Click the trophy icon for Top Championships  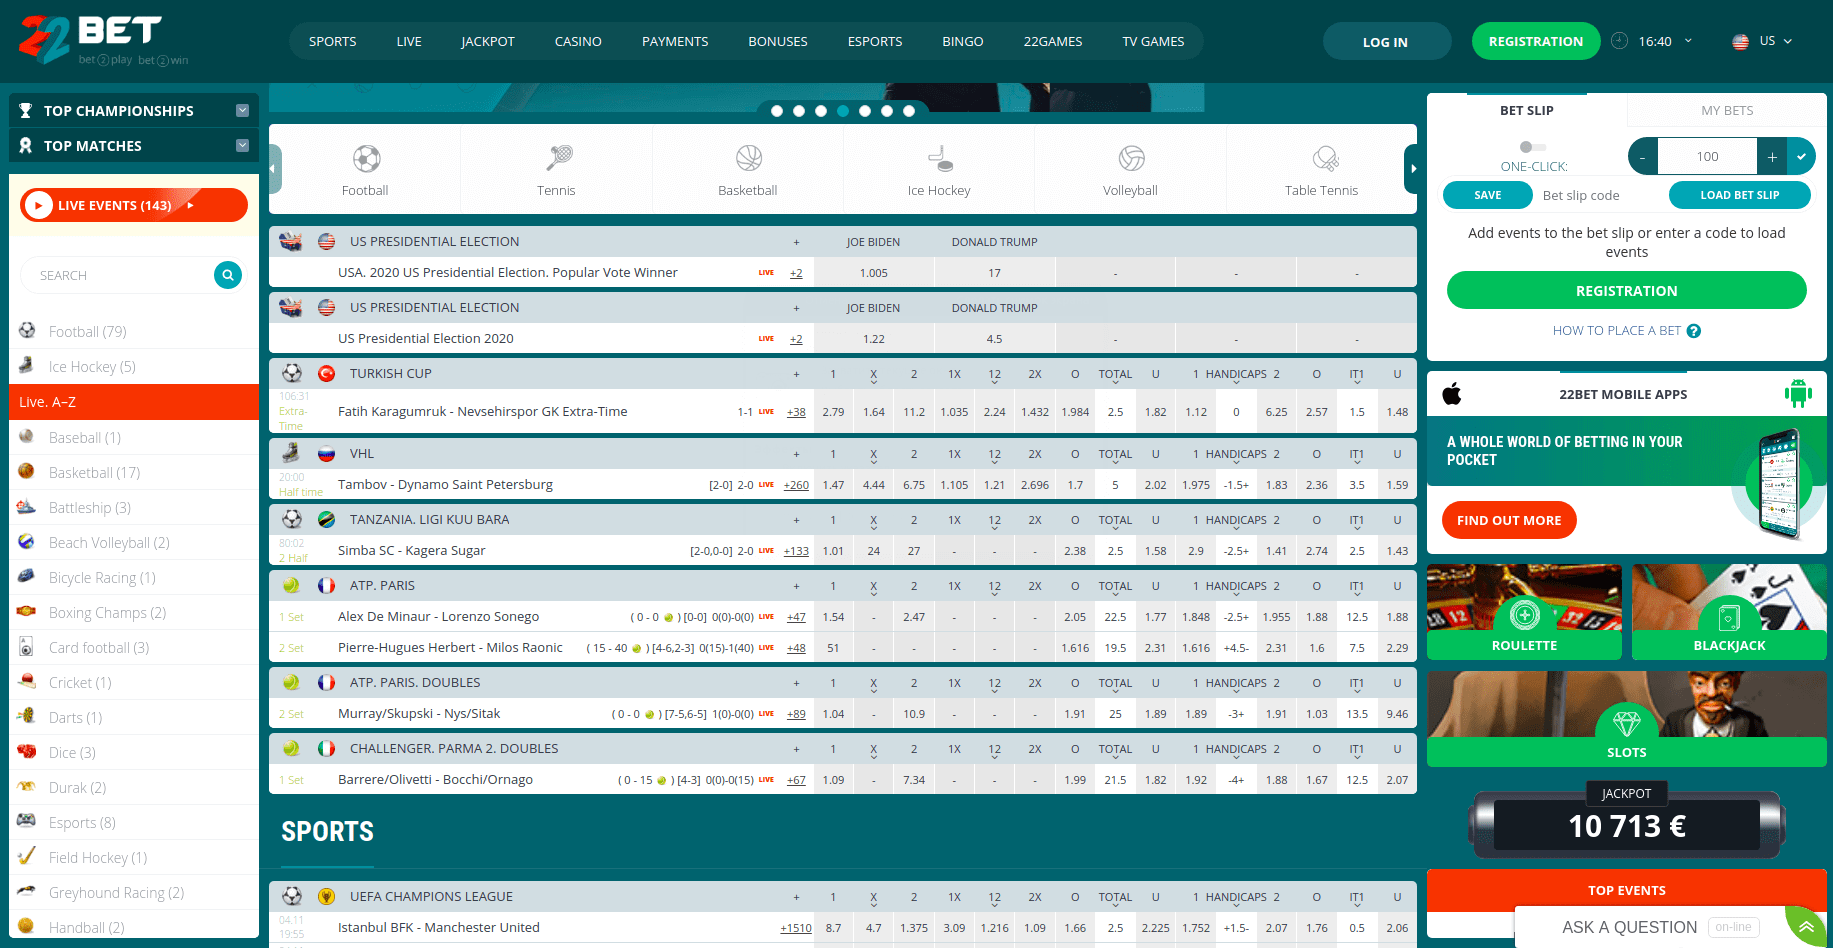(x=26, y=110)
